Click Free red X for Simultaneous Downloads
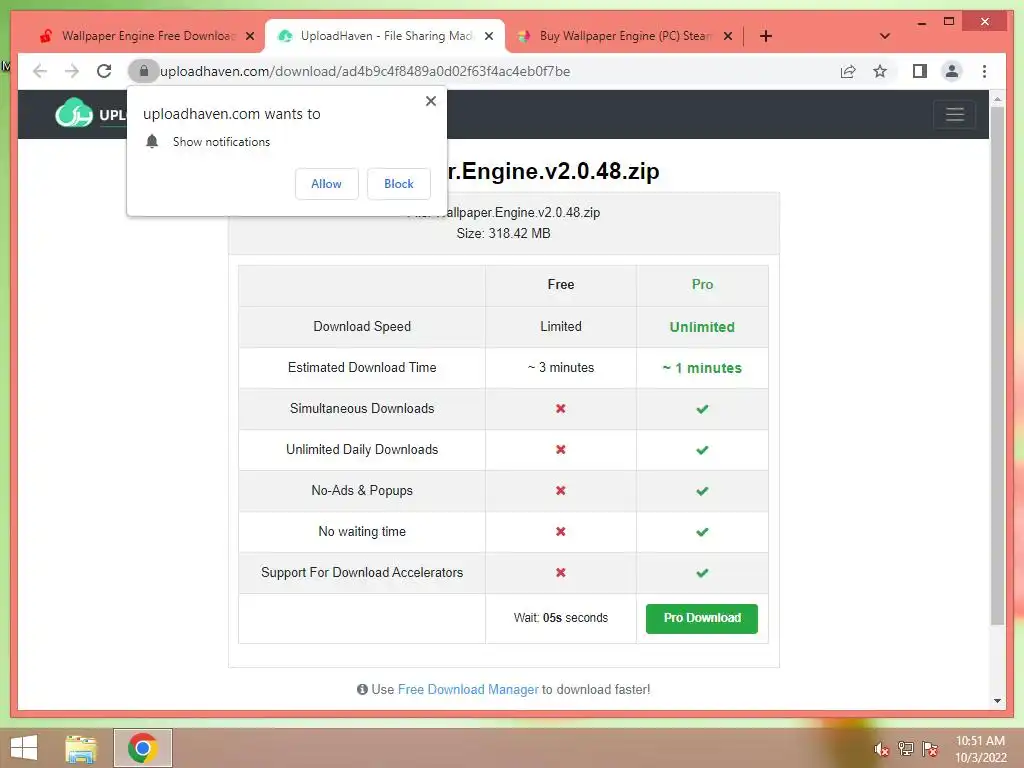Viewport: 1024px width, 768px height. click(560, 409)
